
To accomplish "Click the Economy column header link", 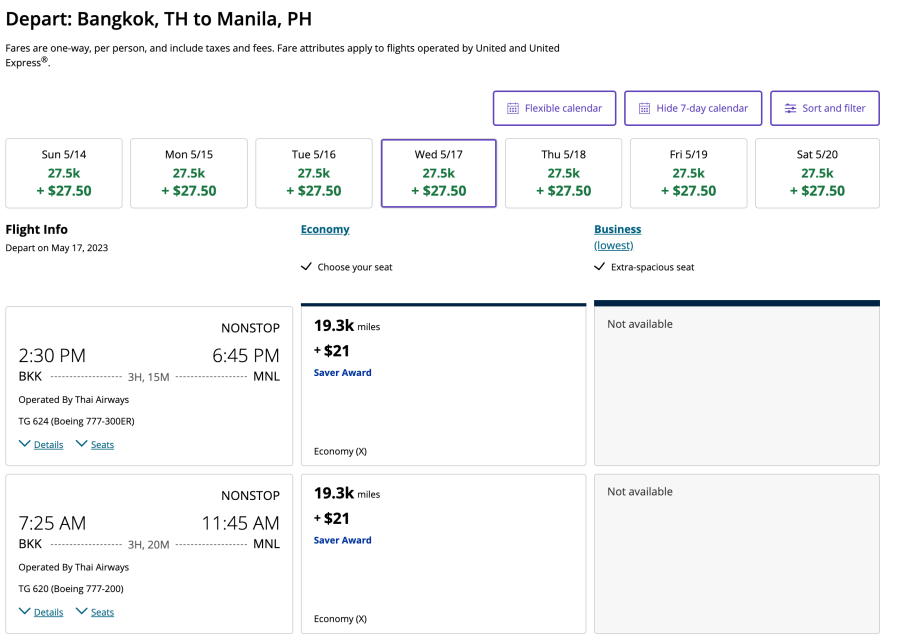I will (325, 229).
